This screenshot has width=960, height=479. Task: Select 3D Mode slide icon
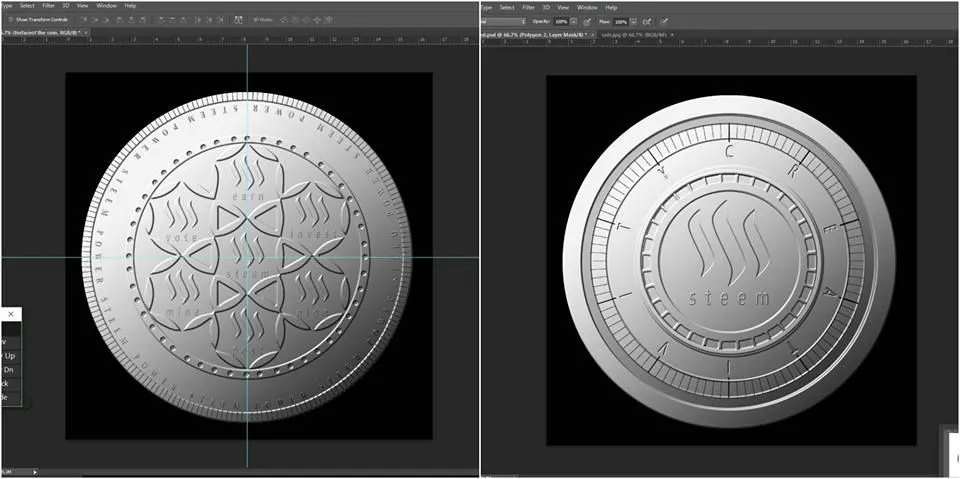(317, 20)
